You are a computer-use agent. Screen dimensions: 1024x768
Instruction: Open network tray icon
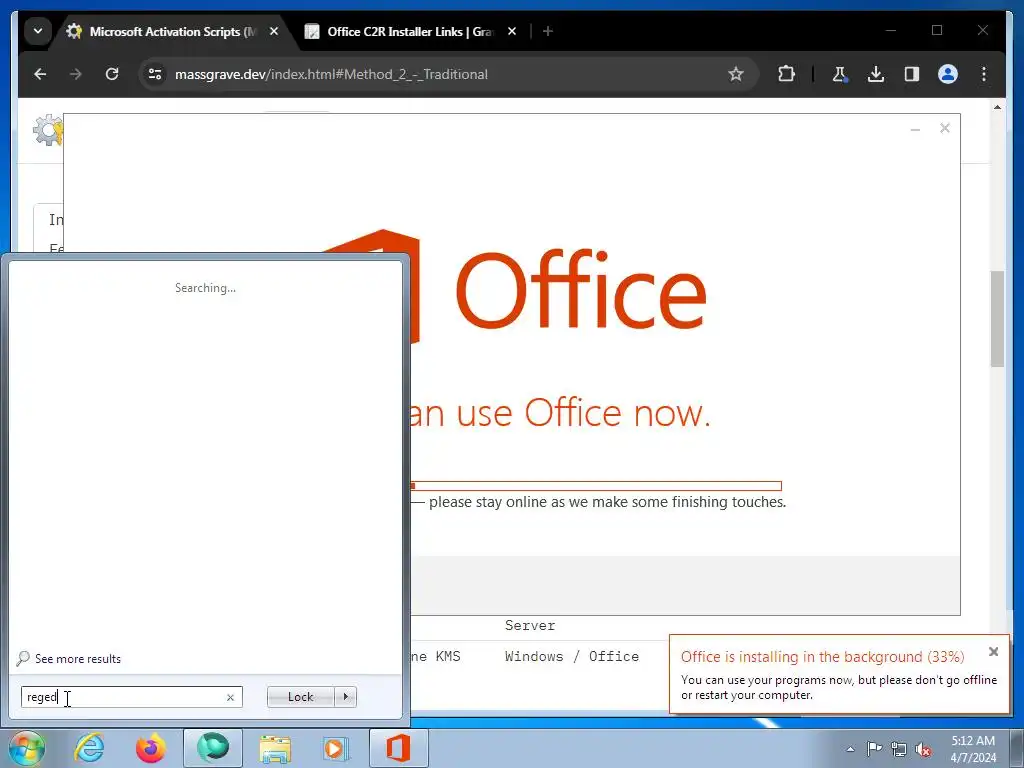point(899,749)
